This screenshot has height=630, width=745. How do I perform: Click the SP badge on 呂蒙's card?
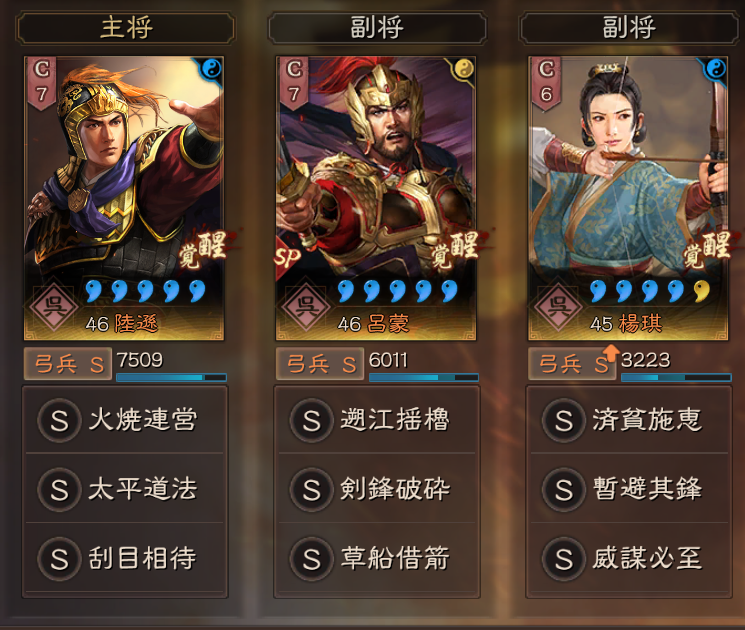[287, 256]
